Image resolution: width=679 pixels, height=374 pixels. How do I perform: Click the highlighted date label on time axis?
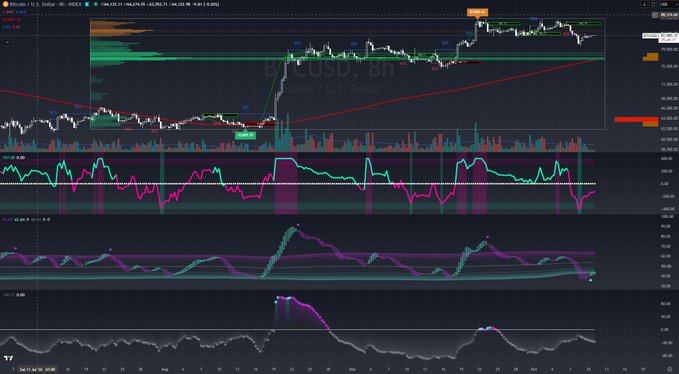coord(37,369)
